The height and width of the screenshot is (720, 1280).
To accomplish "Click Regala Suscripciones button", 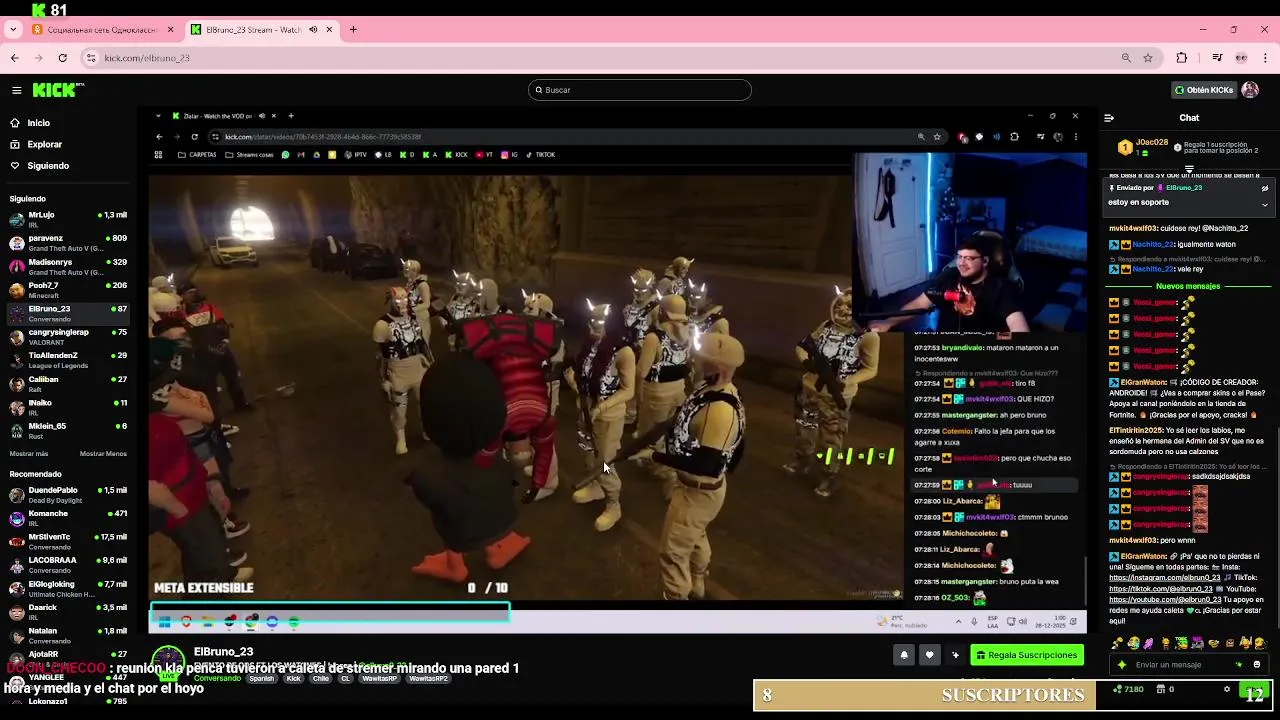I will pos(1027,655).
